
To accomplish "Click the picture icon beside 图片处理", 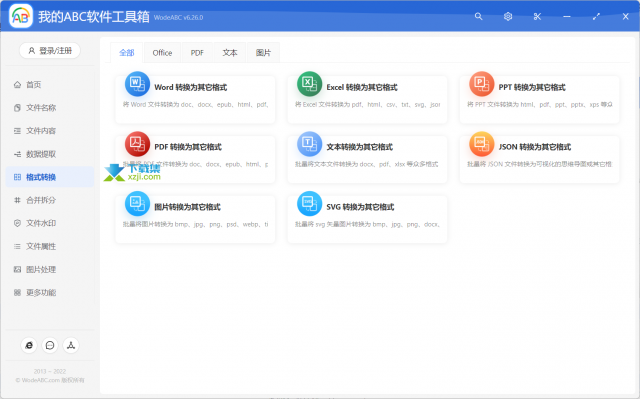I will [17, 269].
